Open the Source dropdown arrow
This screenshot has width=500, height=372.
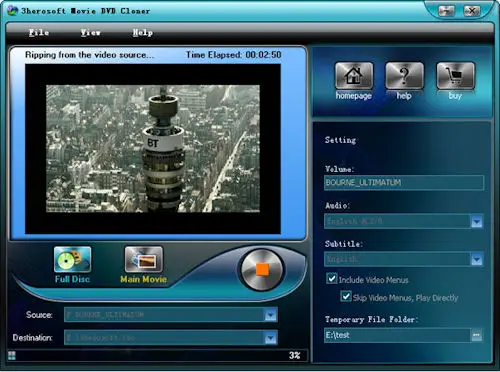[x=271, y=315]
